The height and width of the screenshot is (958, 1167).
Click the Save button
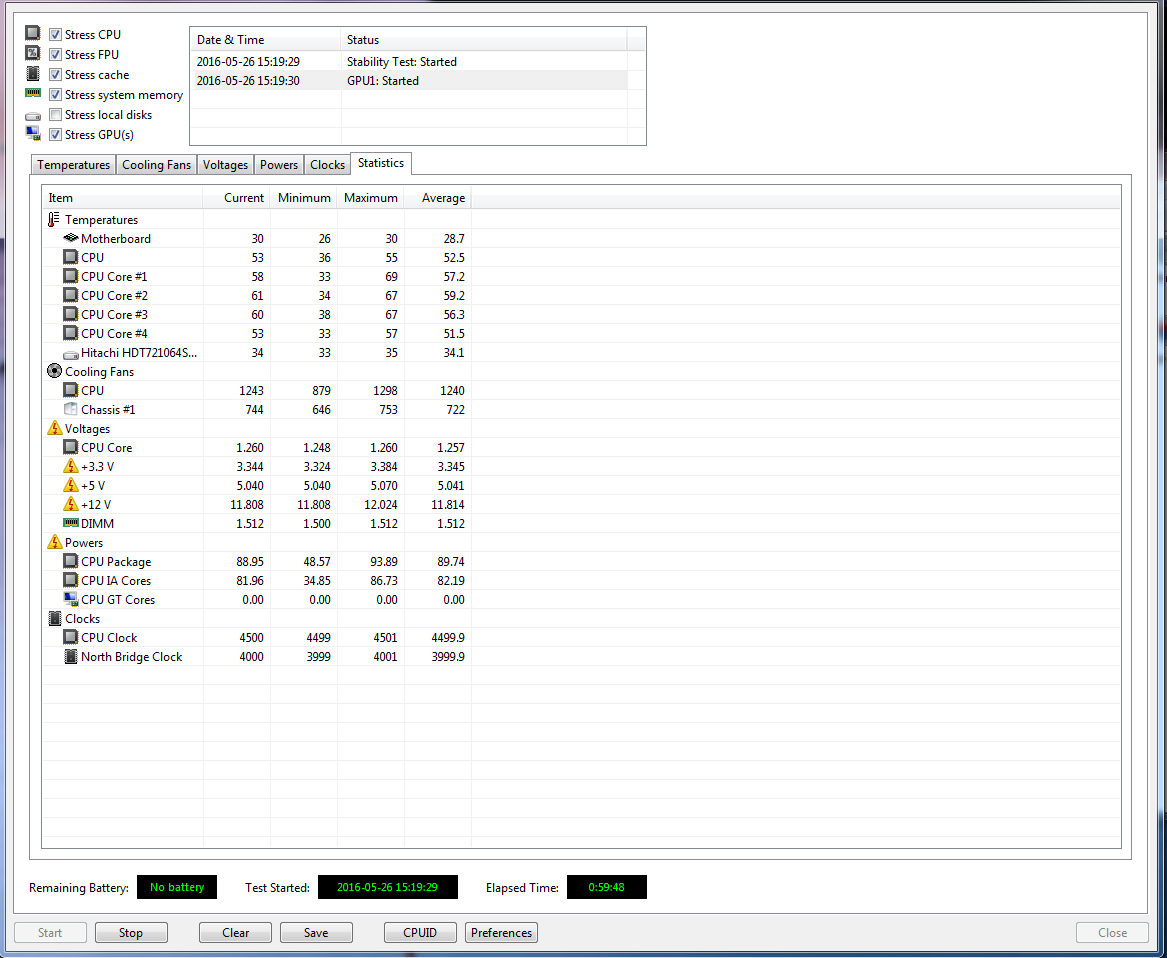[x=316, y=933]
